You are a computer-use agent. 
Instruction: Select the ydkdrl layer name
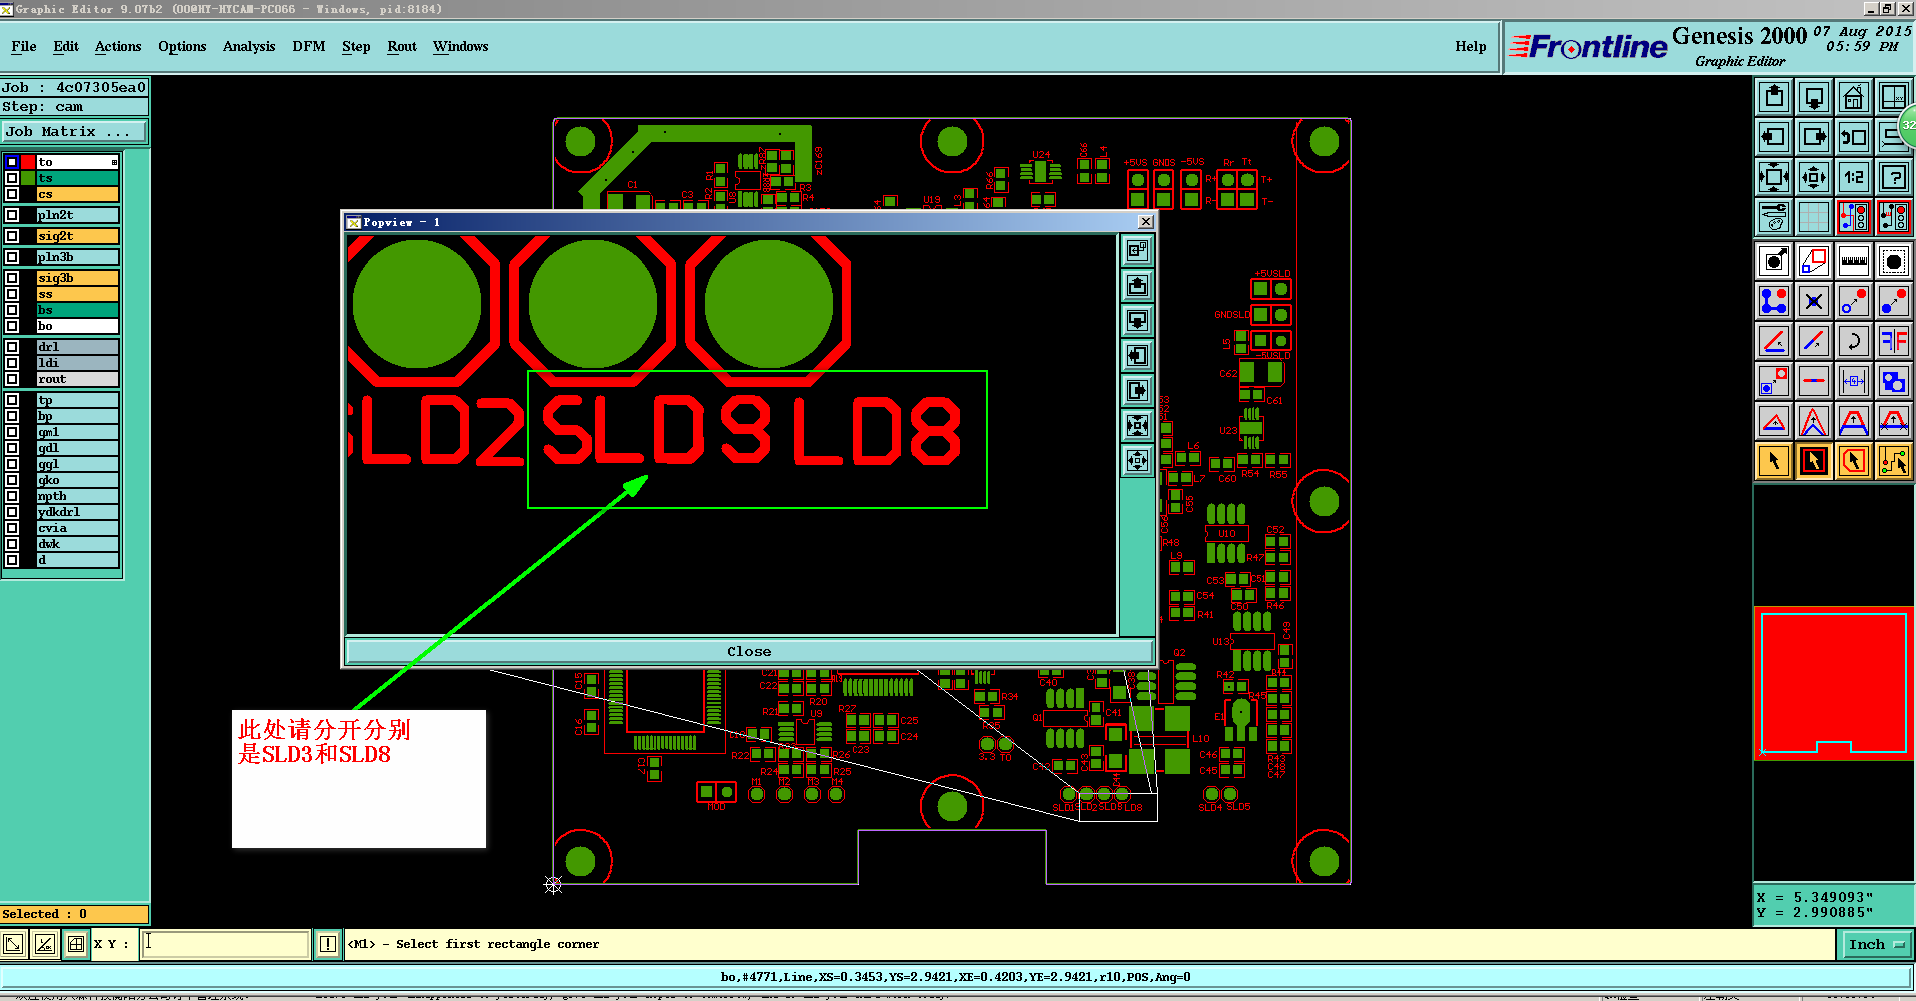(78, 512)
